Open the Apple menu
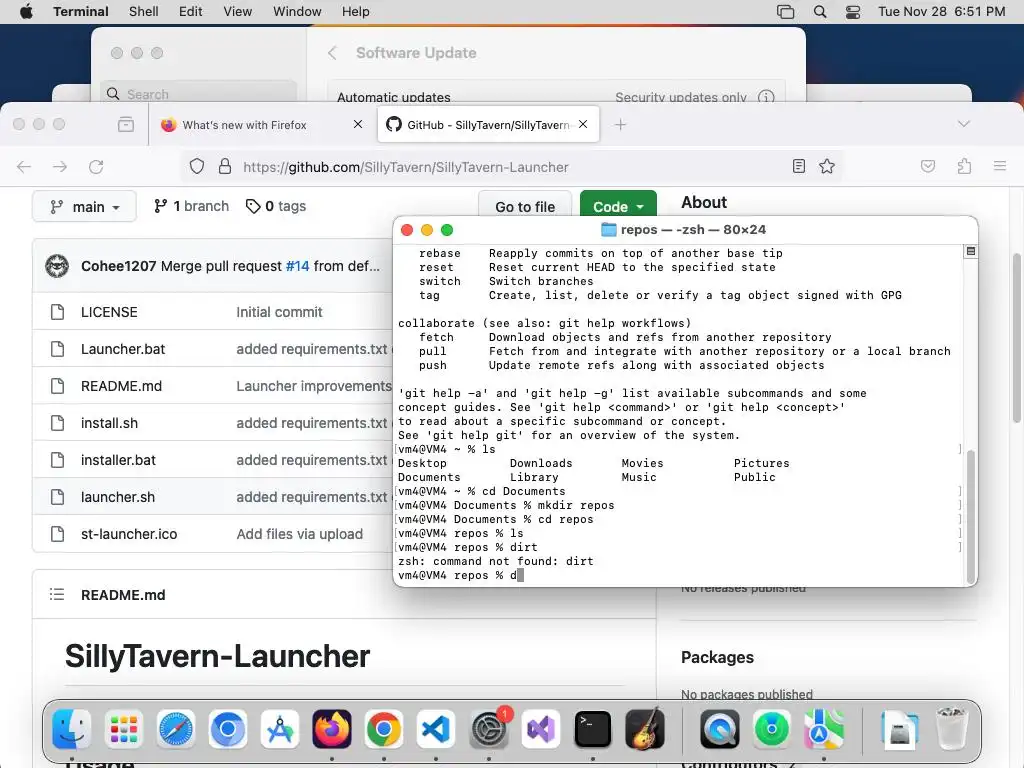Image resolution: width=1024 pixels, height=768 pixels. pyautogui.click(x=26, y=11)
